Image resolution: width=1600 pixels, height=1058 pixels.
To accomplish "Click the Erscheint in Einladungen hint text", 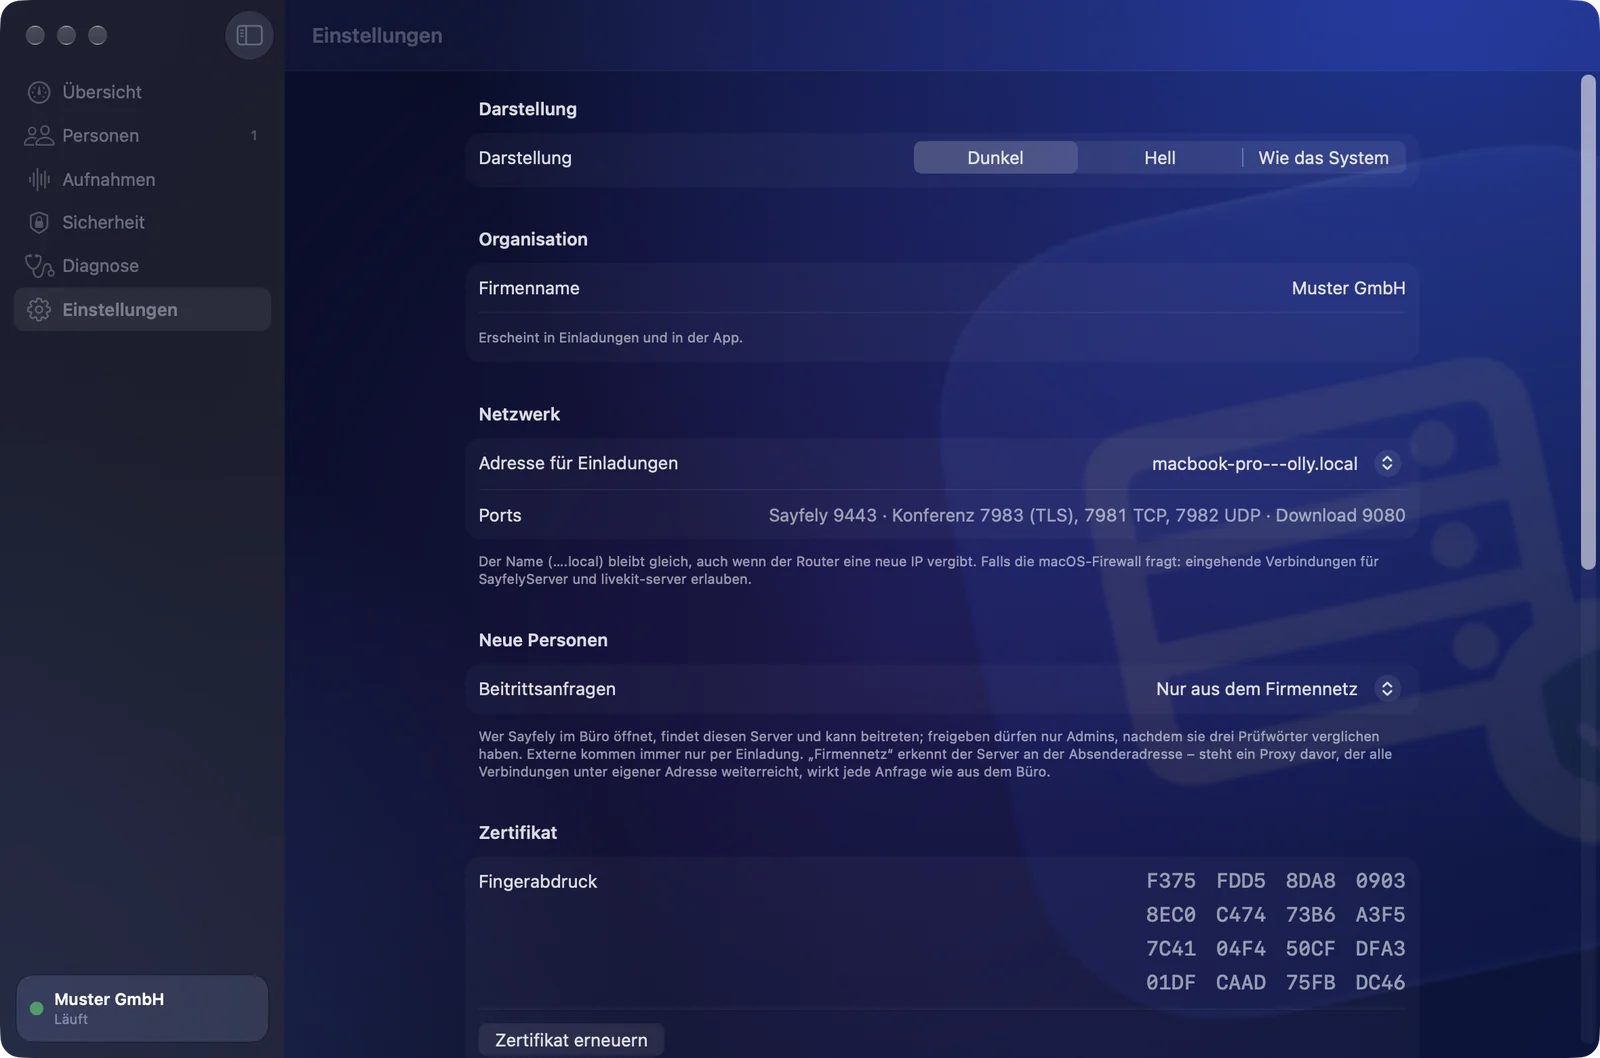I will click(x=610, y=338).
